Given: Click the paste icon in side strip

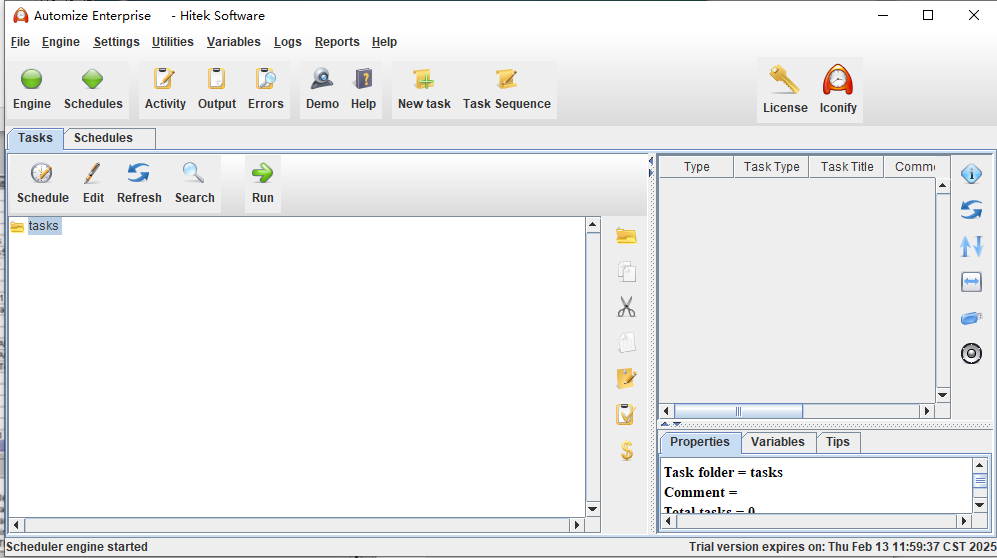Looking at the screenshot, I should (x=626, y=343).
